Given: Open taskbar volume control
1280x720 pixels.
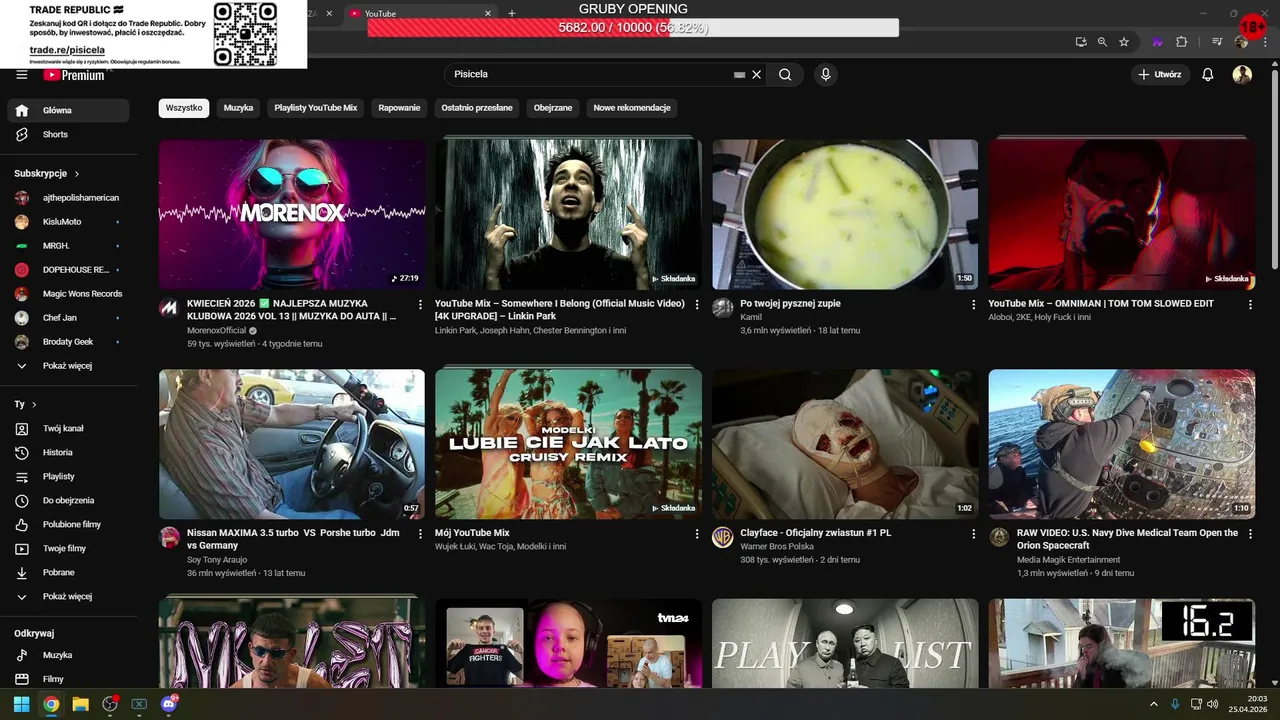Looking at the screenshot, I should [x=1212, y=704].
